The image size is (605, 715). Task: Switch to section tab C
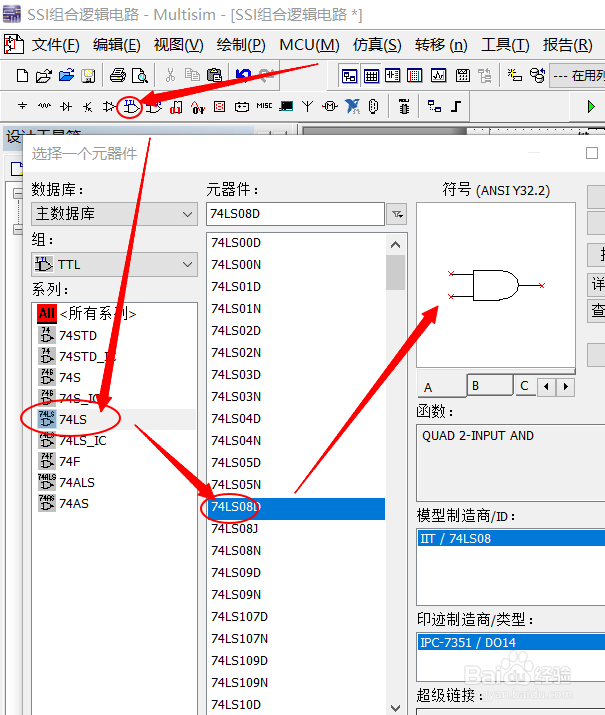pyautogui.click(x=525, y=386)
